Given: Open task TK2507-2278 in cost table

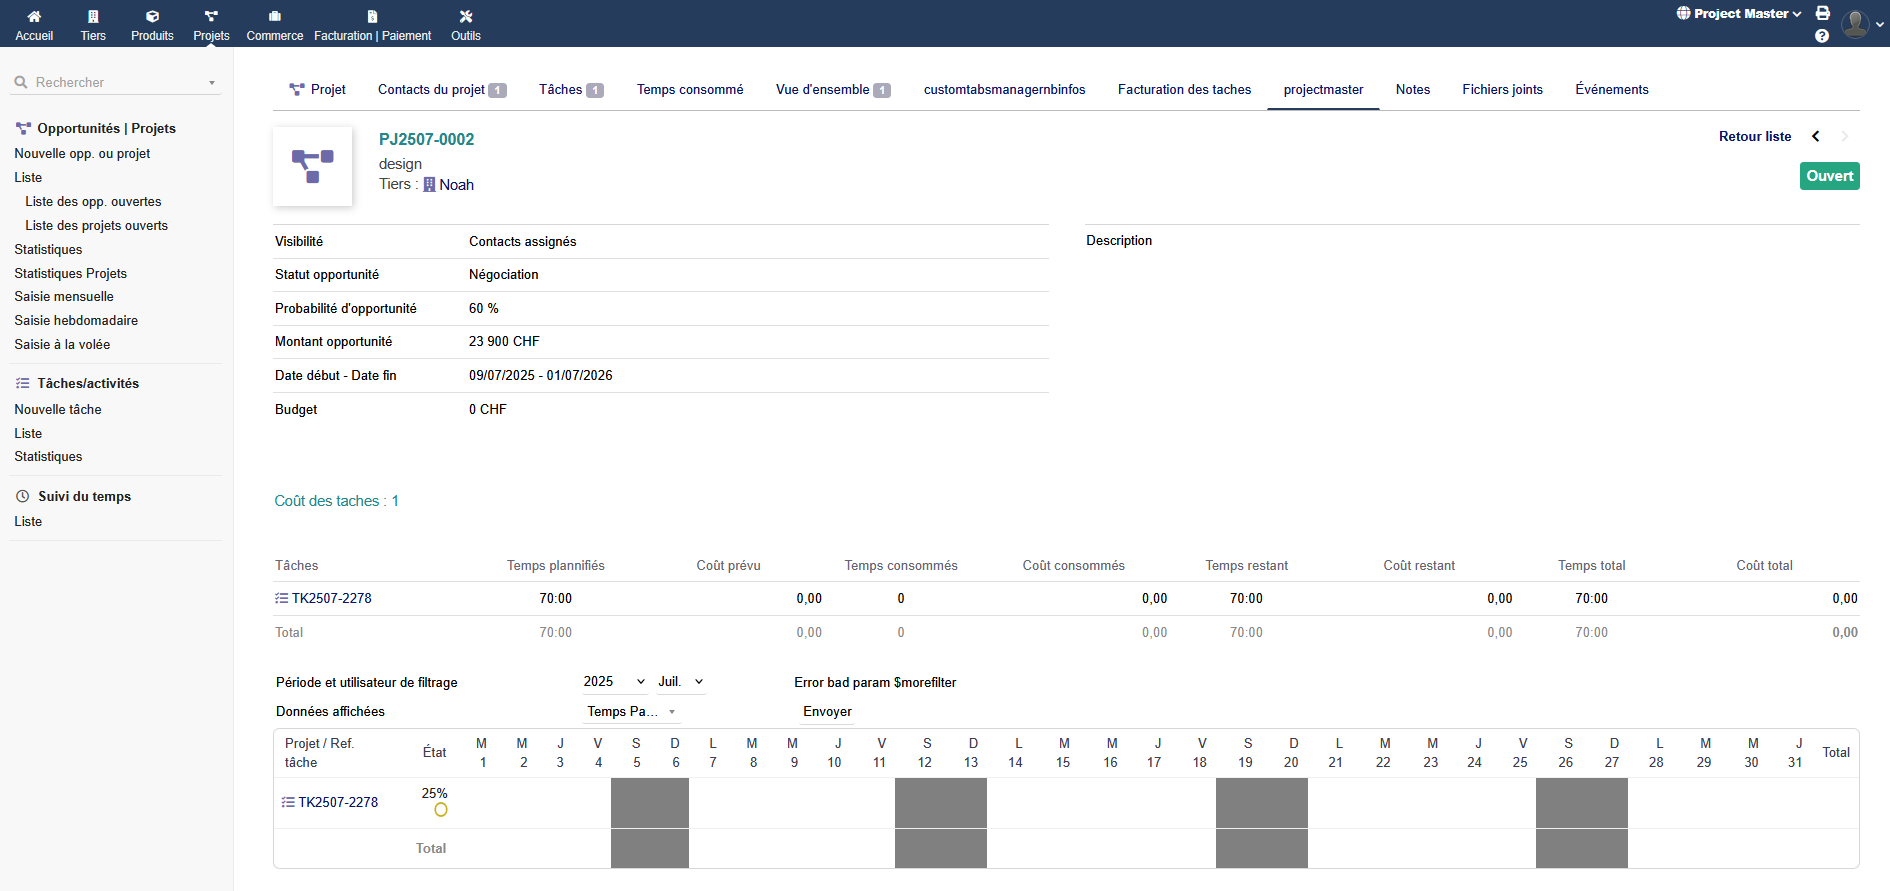Looking at the screenshot, I should (x=331, y=599).
